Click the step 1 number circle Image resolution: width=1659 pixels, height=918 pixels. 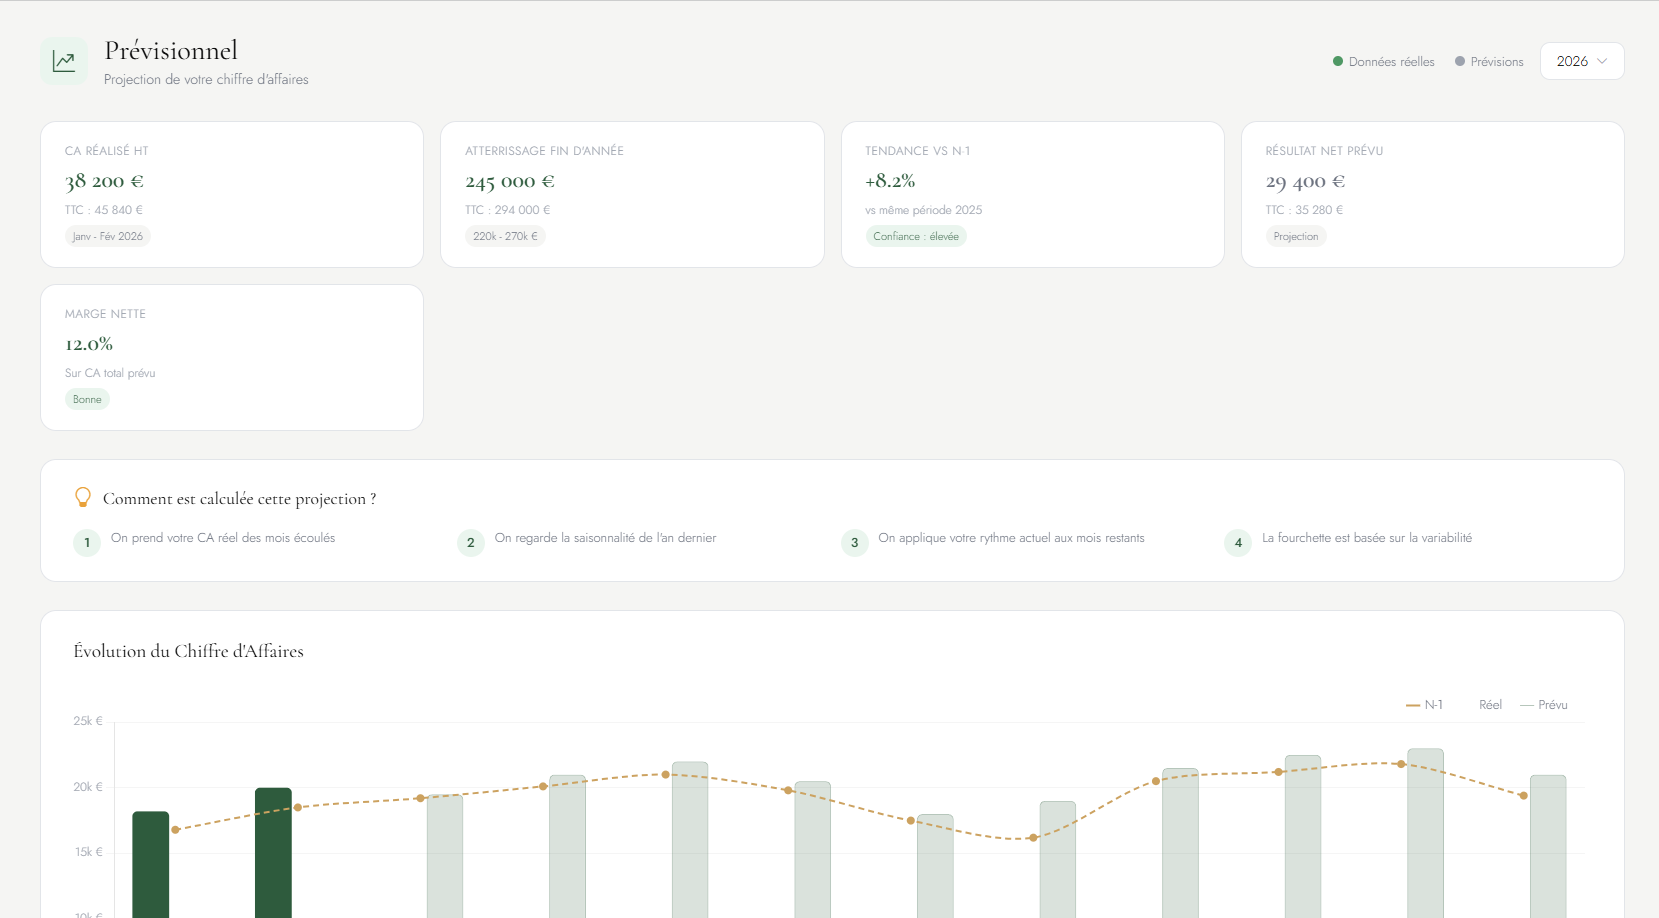click(x=87, y=543)
